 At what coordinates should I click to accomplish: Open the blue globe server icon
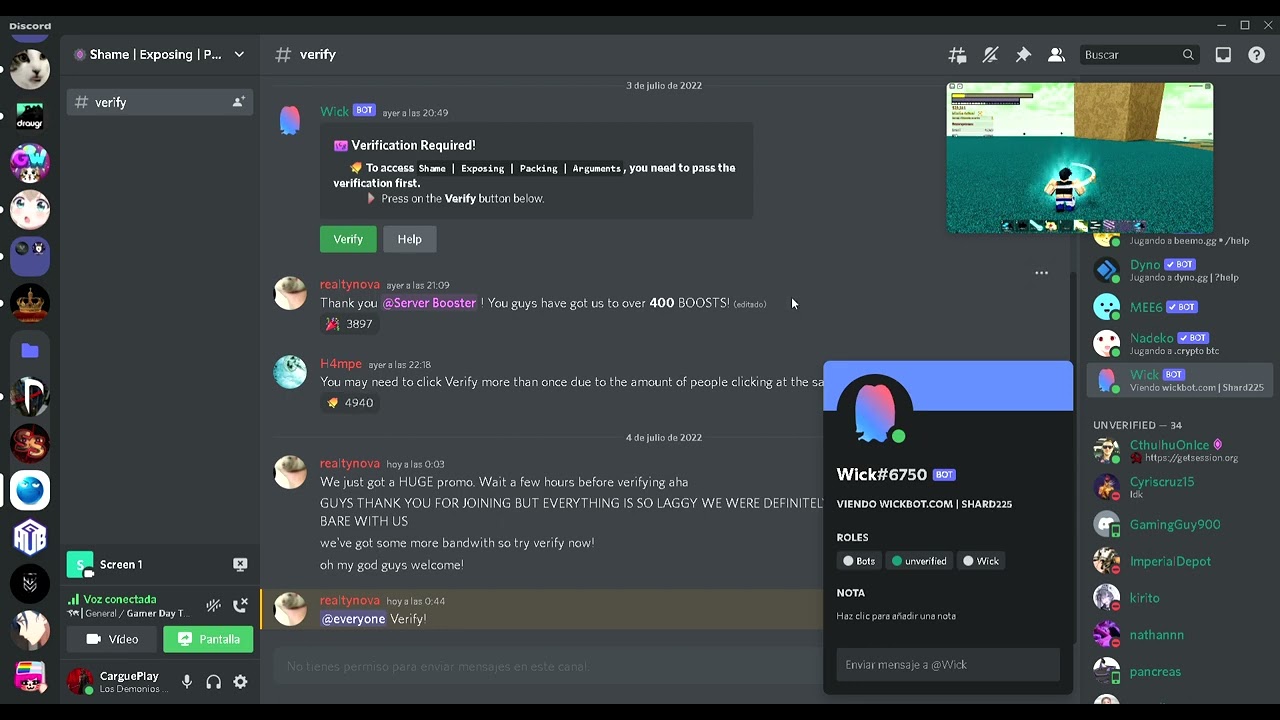pos(30,490)
